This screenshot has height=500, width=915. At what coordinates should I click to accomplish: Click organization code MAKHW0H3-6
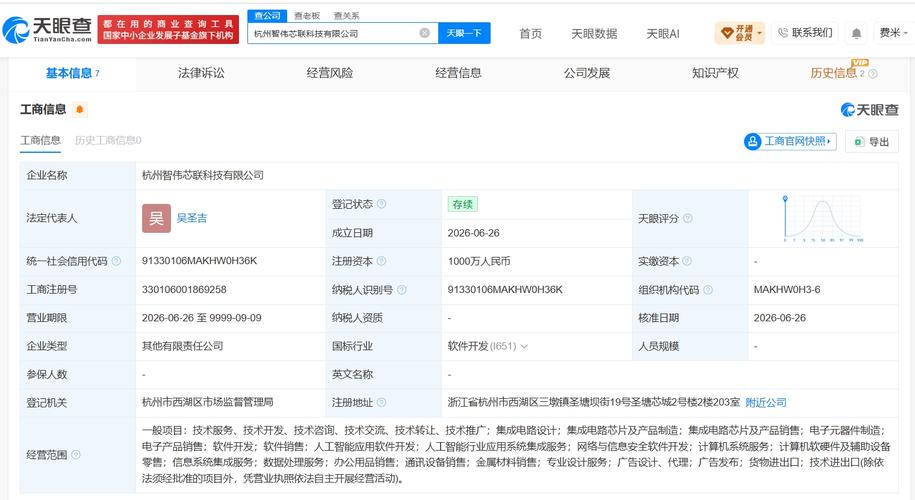point(787,289)
